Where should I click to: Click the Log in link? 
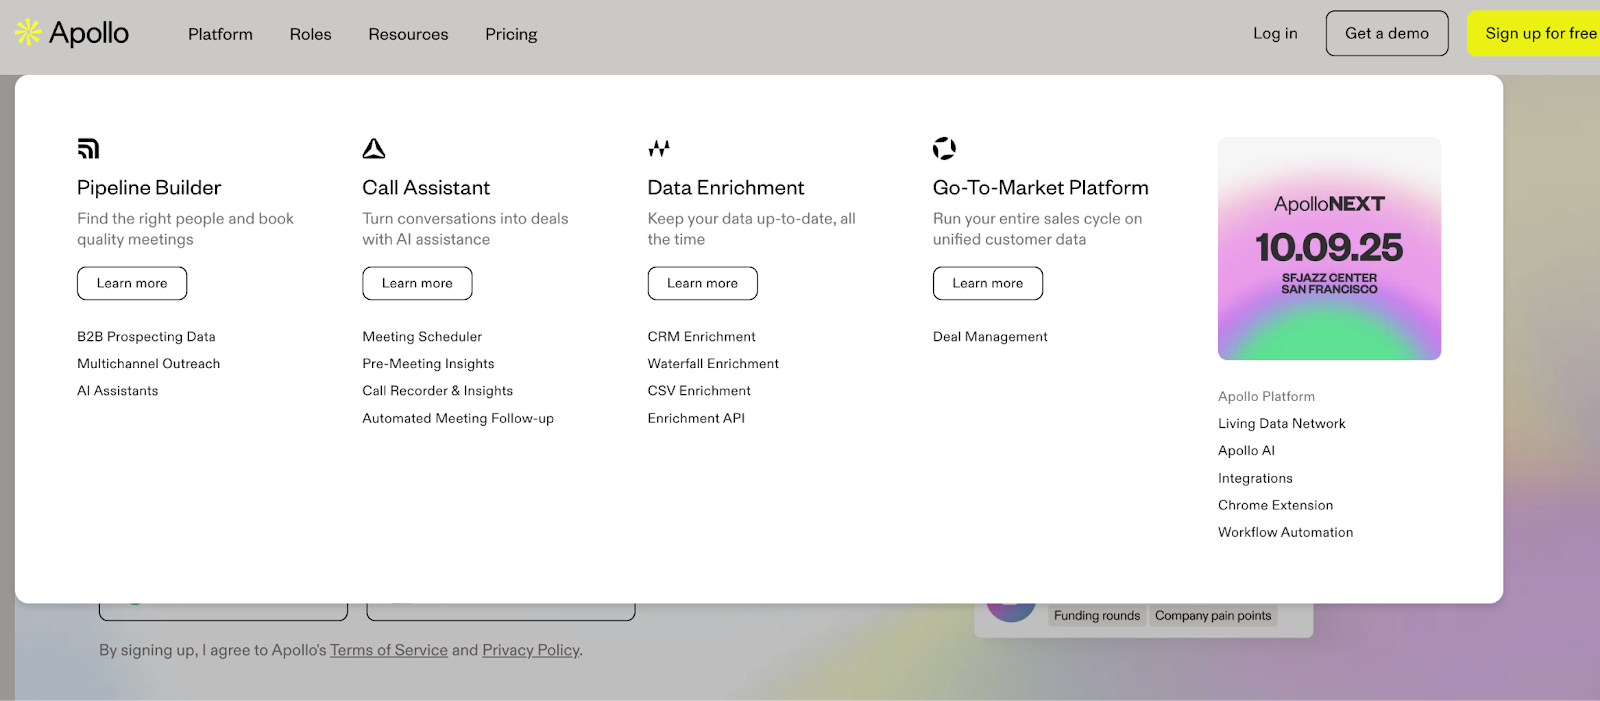click(x=1275, y=33)
